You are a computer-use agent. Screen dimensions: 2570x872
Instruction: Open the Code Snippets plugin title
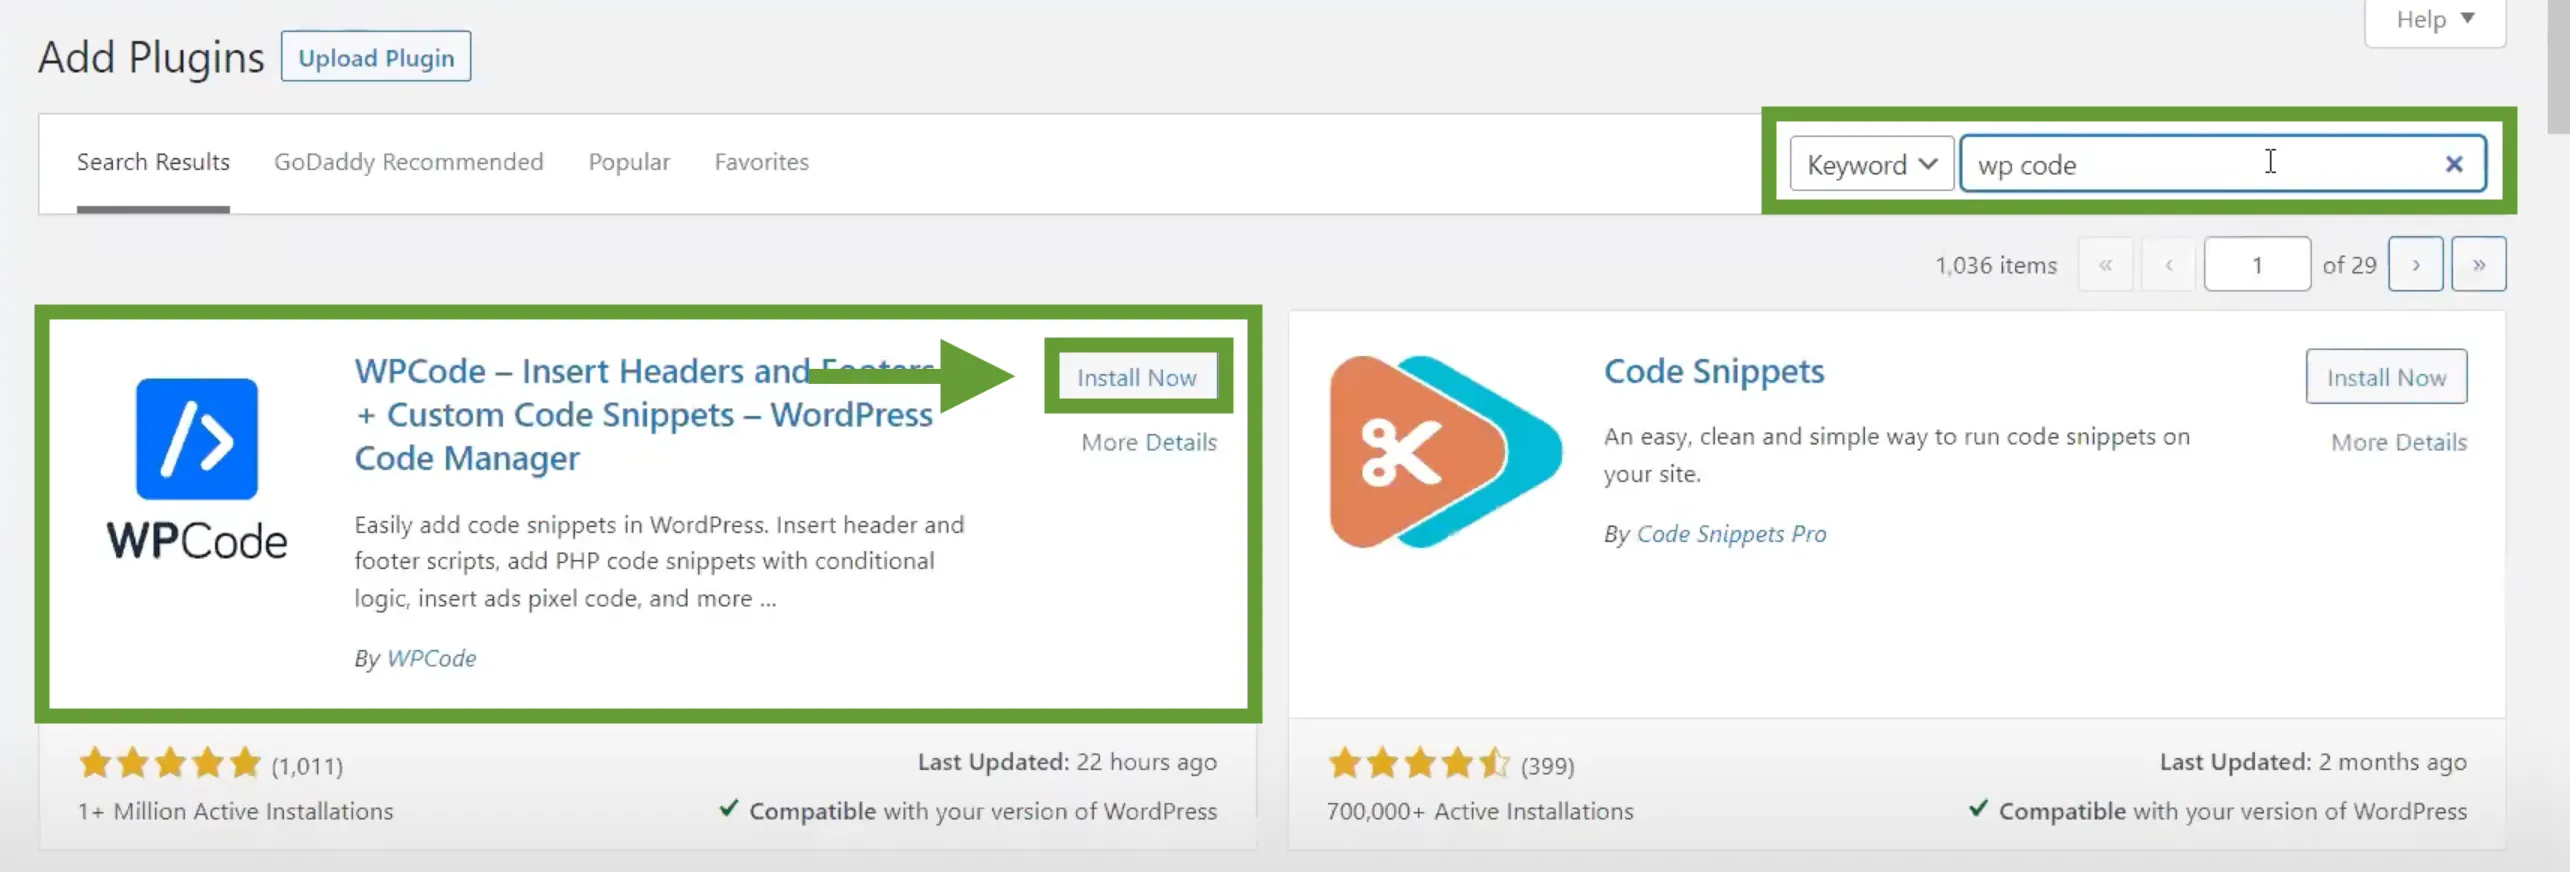point(1714,371)
